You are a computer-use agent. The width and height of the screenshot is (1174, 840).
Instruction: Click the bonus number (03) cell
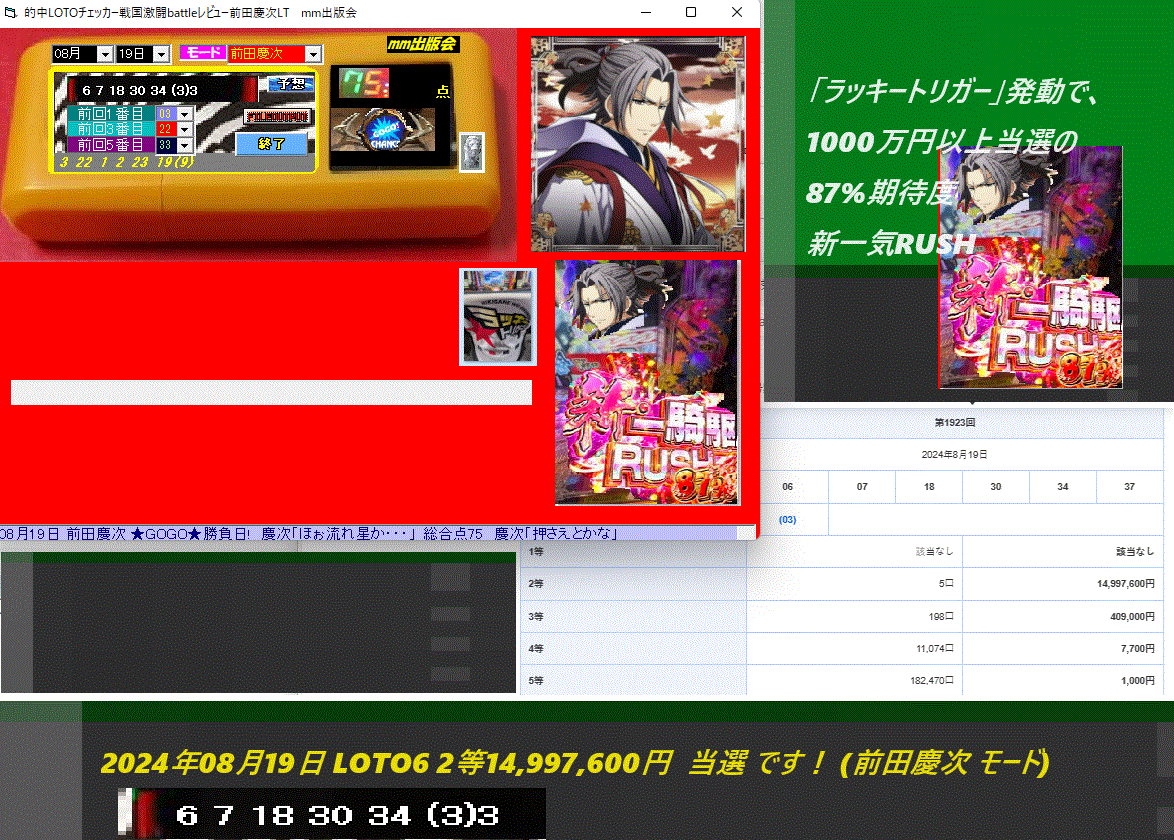(x=788, y=520)
